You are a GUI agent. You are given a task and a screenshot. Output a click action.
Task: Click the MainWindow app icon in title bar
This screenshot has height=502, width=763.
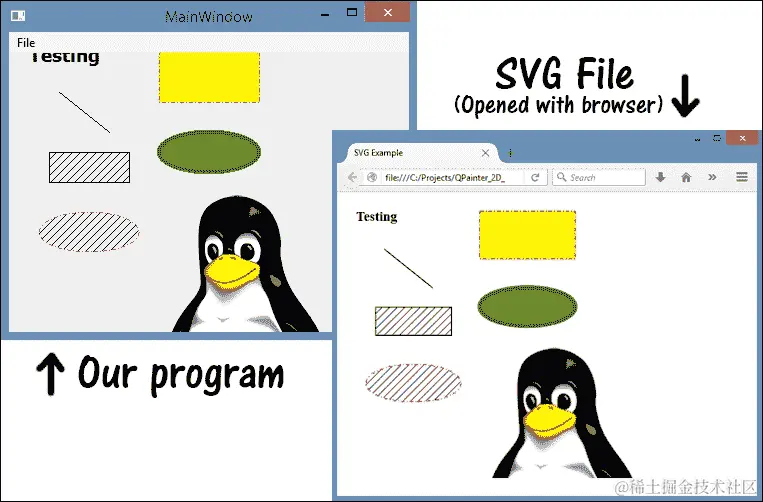coord(18,16)
